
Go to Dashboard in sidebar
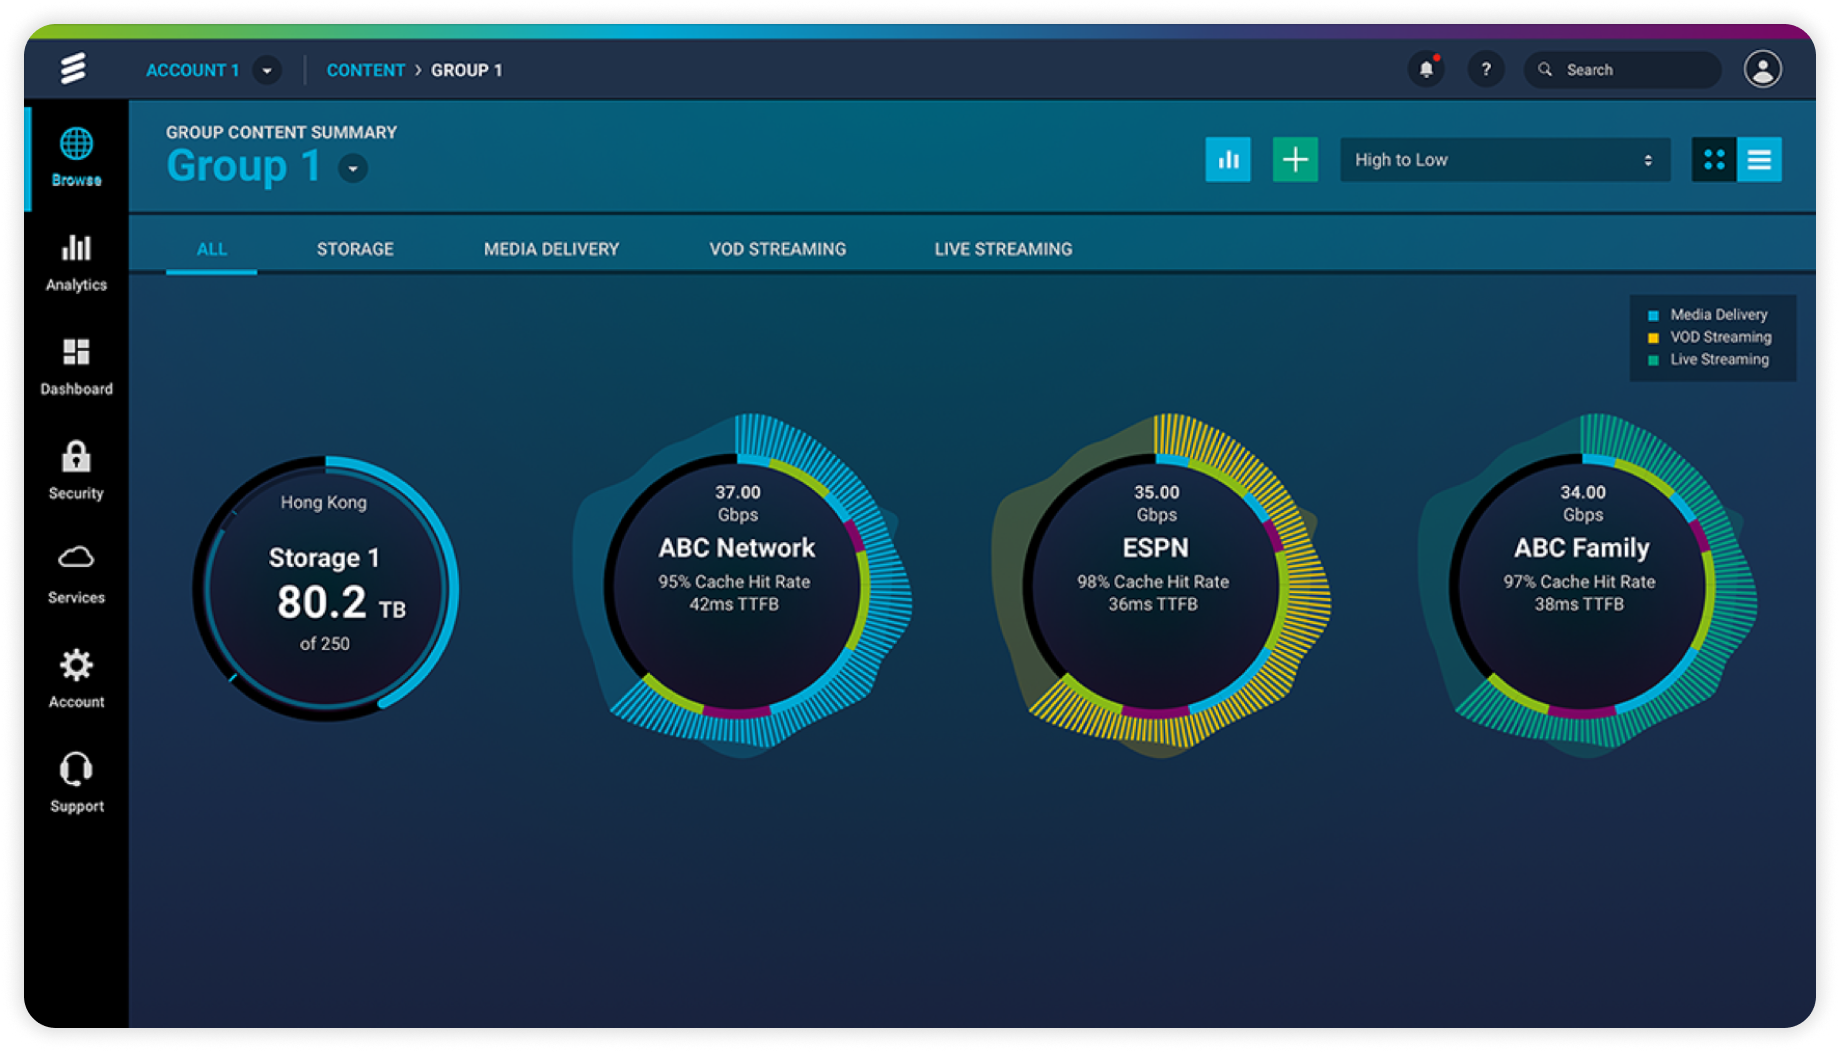click(x=76, y=367)
